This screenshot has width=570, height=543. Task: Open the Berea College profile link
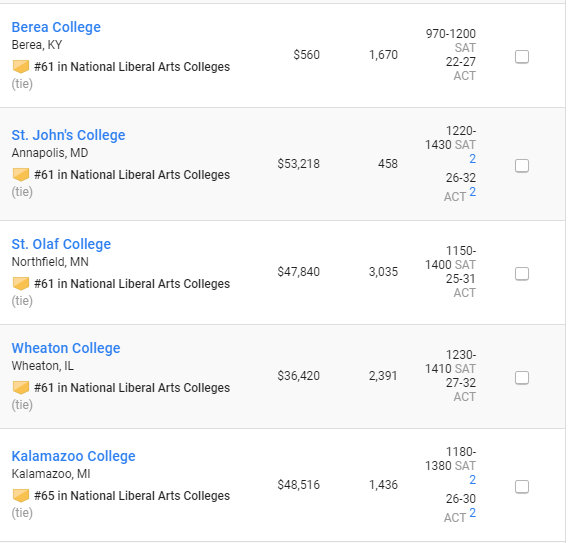(x=56, y=27)
